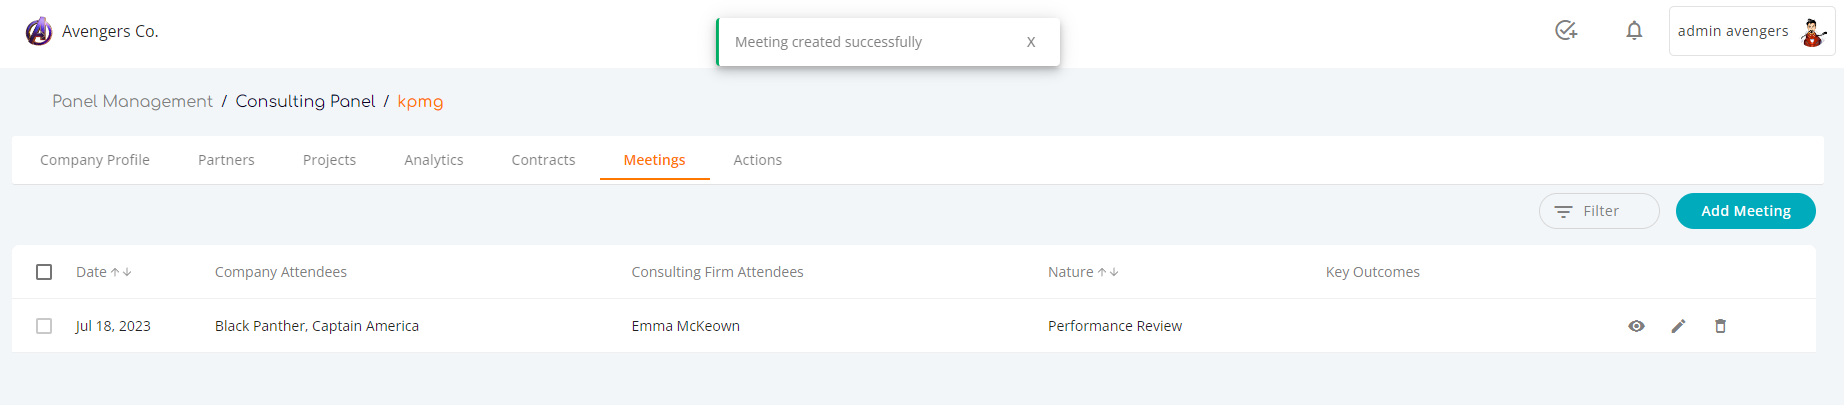Edit the meeting using the pencil icon
This screenshot has width=1844, height=405.
point(1678,326)
